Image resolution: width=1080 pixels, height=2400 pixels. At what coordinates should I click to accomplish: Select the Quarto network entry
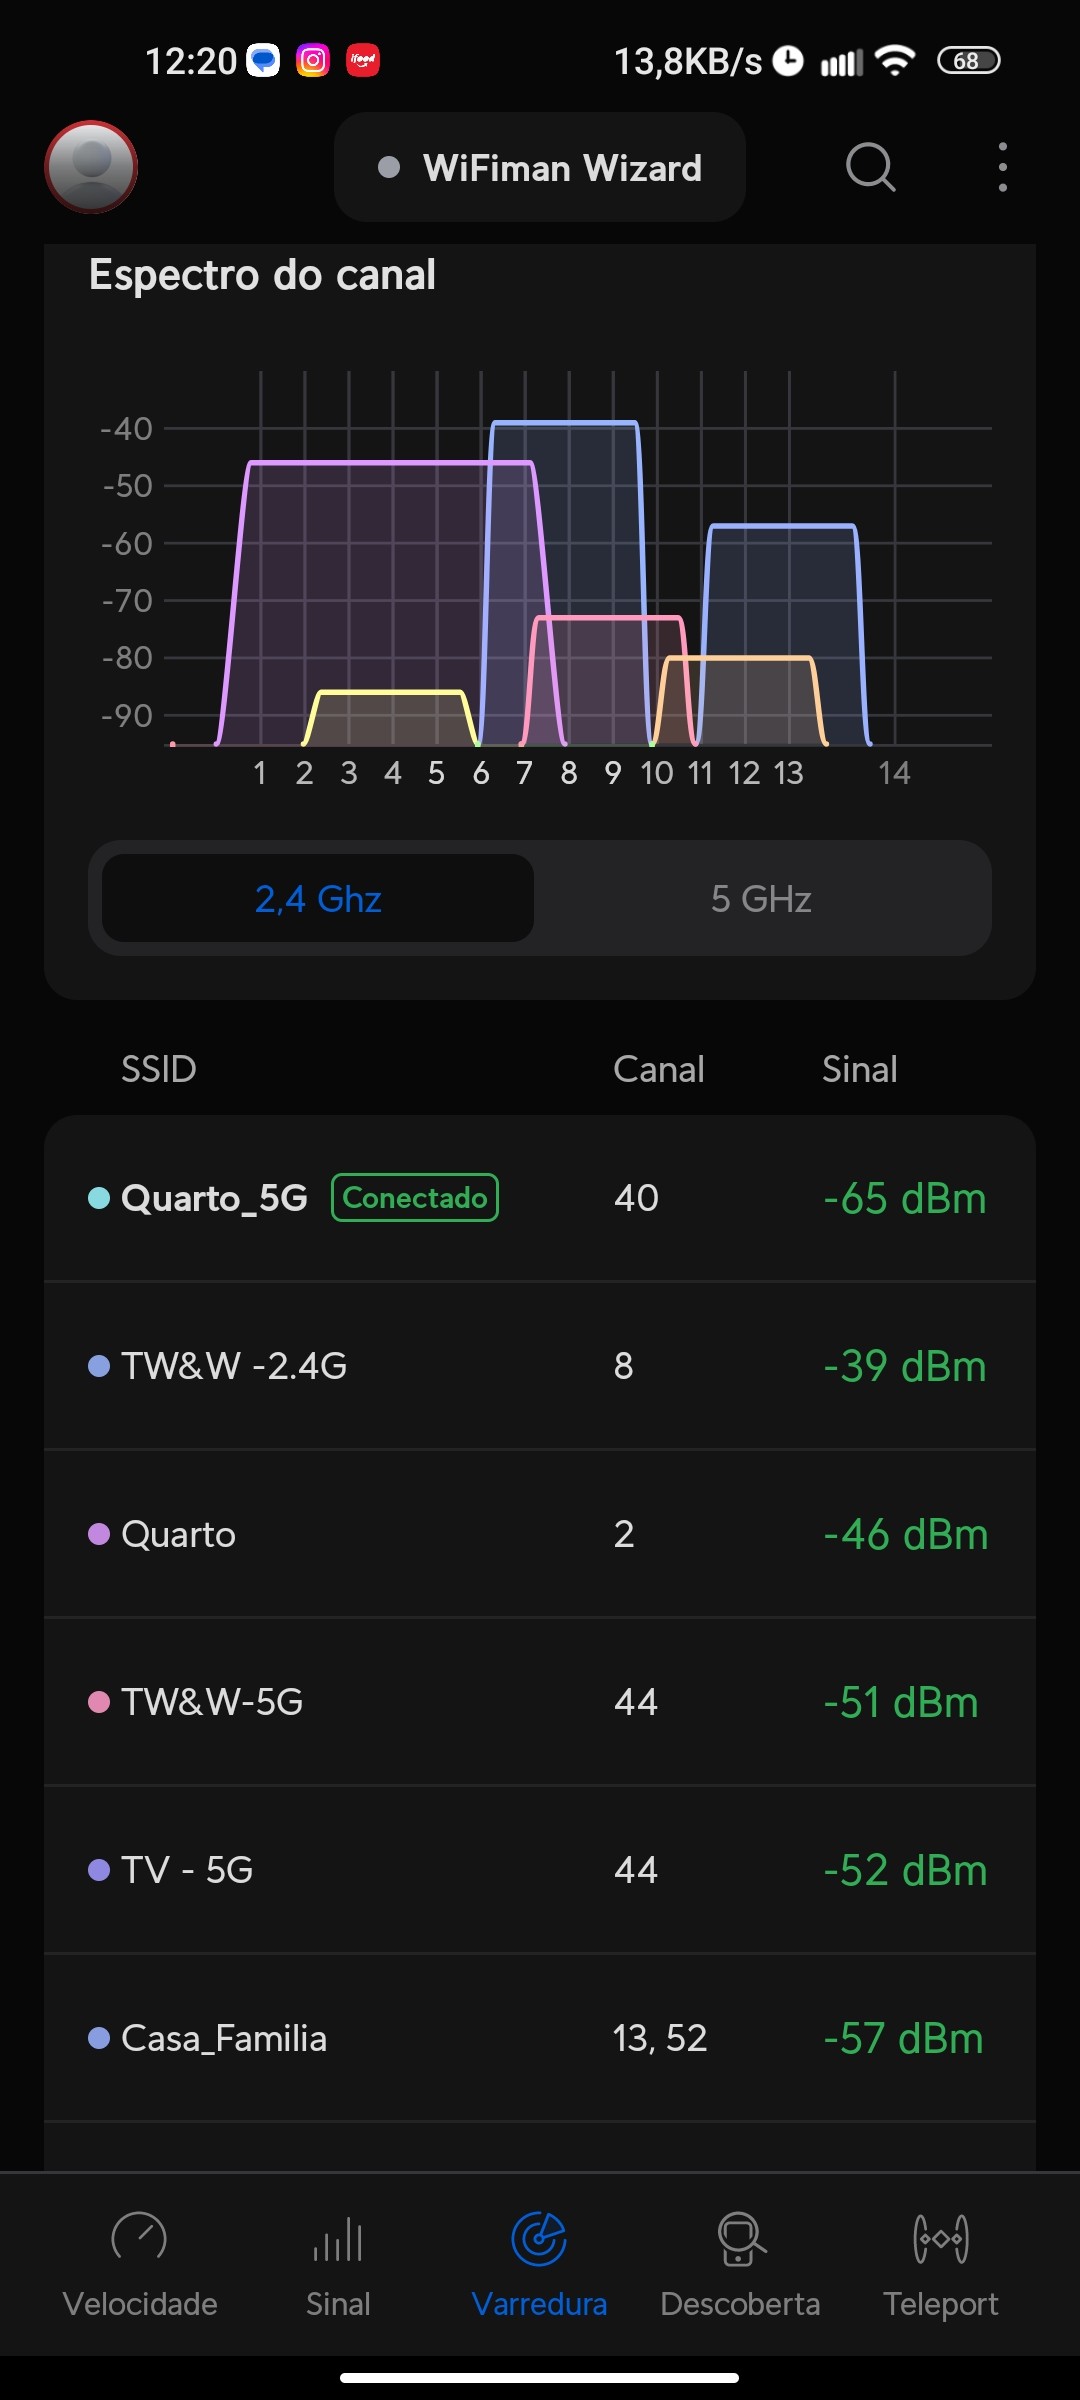540,1534
